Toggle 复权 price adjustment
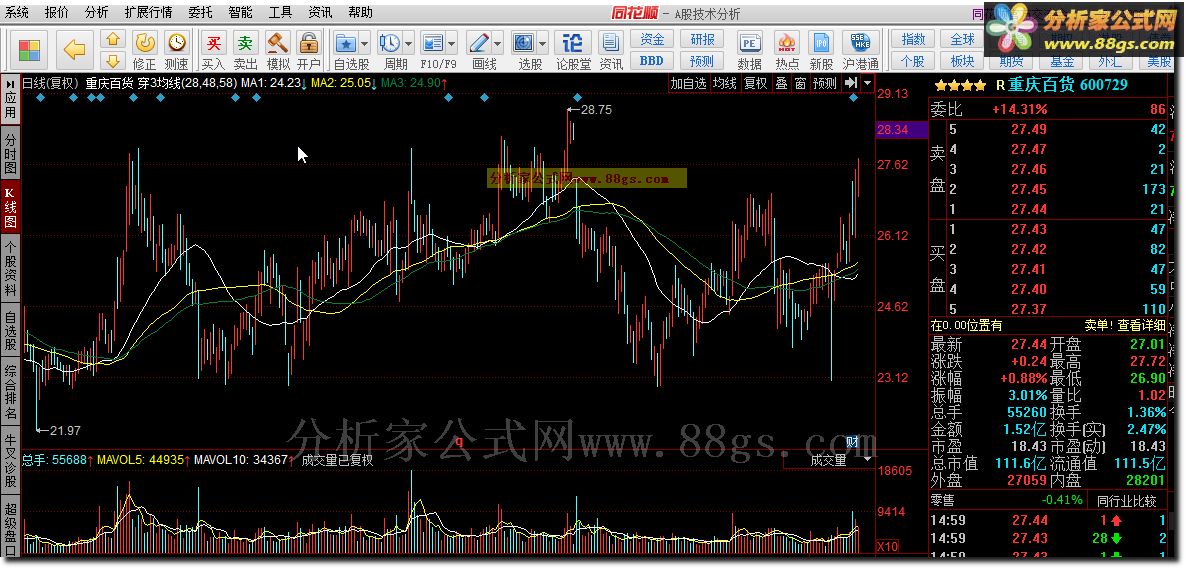The height and width of the screenshot is (568, 1186). coord(755,83)
